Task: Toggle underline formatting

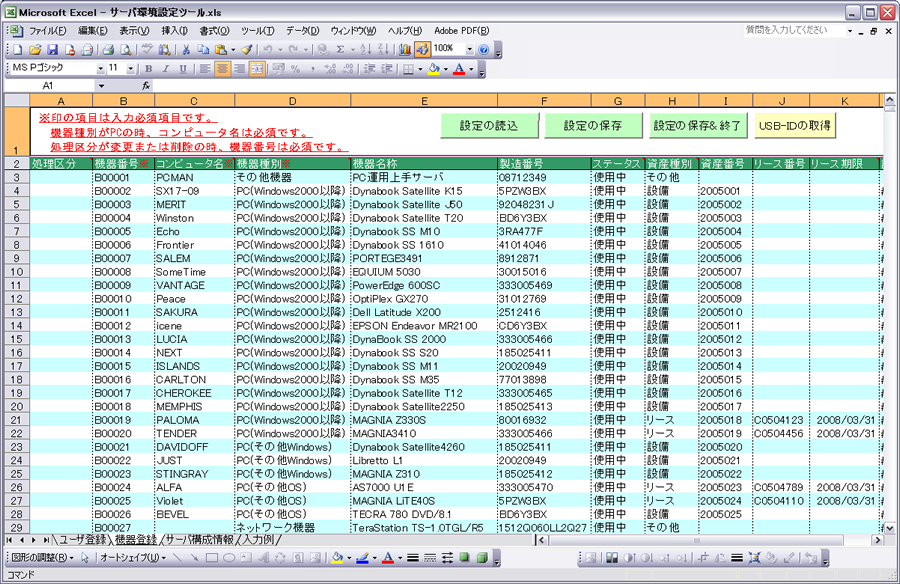Action: pyautogui.click(x=180, y=69)
